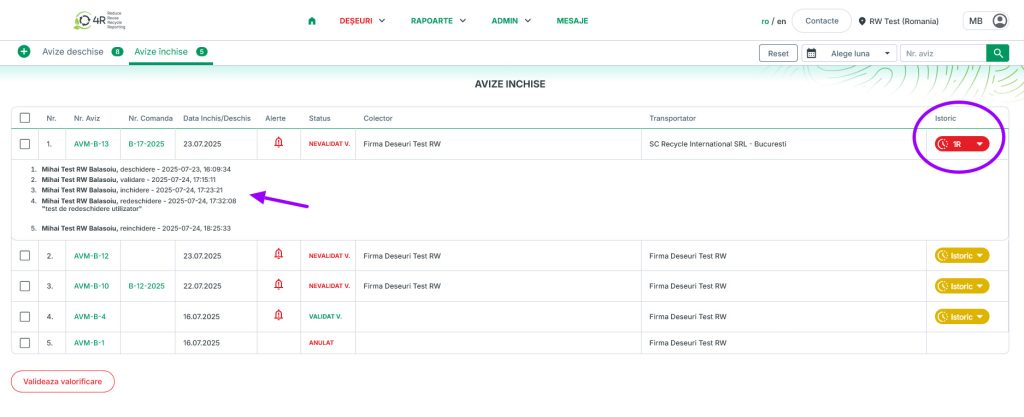Click the 4R logo

point(100,21)
